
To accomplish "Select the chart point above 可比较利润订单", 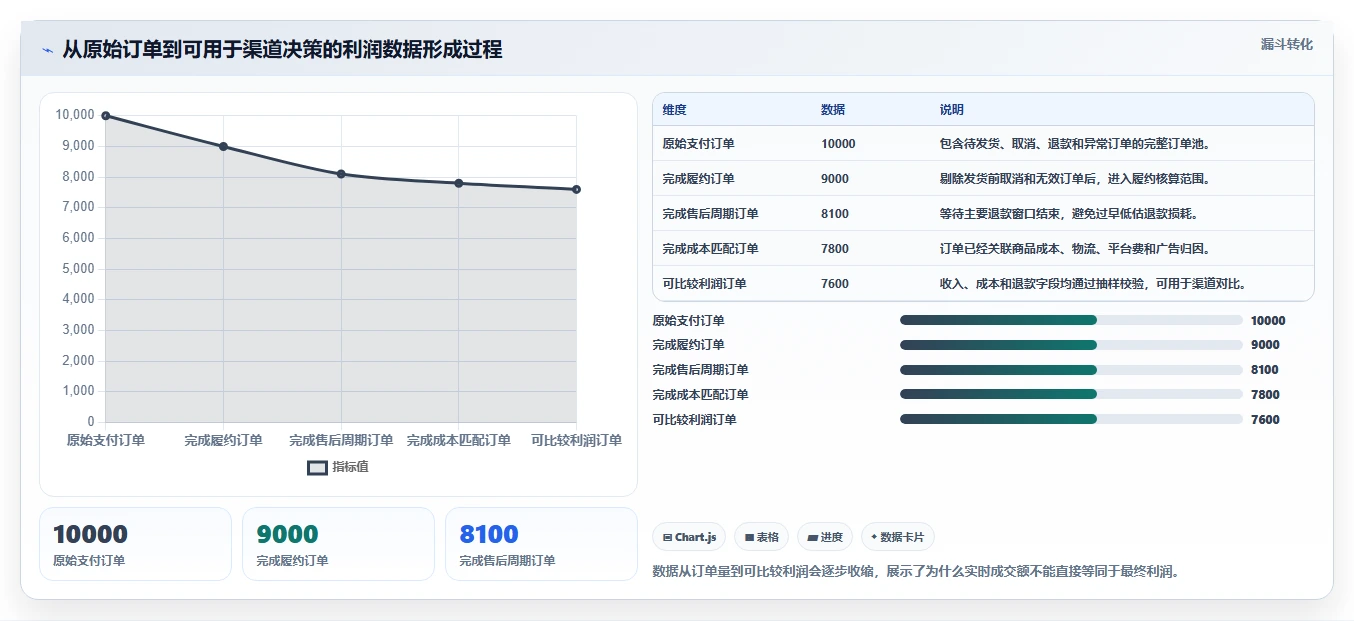I will (x=576, y=189).
